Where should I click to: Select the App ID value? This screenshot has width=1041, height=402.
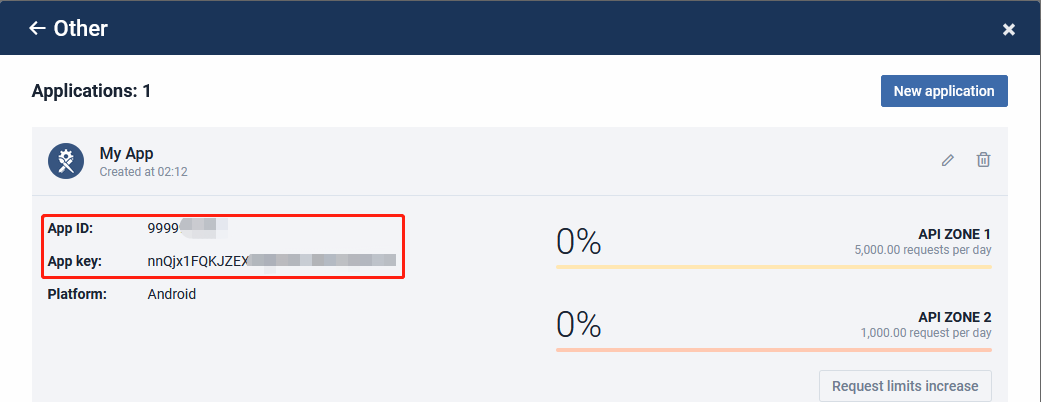tap(188, 229)
